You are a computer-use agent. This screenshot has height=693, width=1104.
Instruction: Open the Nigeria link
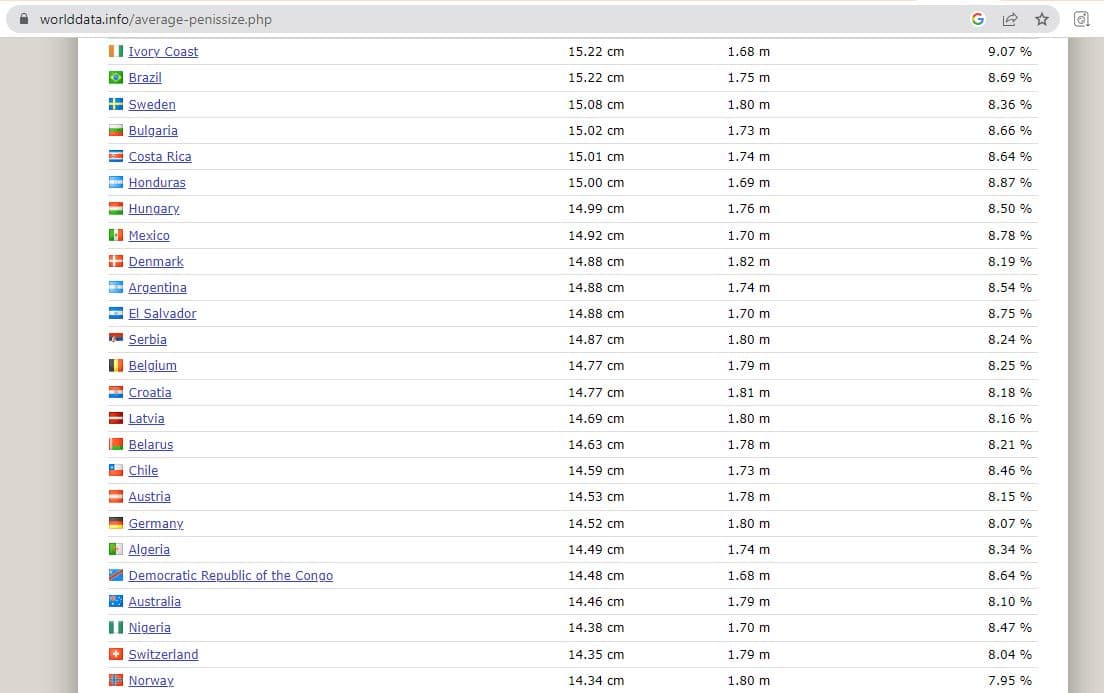150,628
